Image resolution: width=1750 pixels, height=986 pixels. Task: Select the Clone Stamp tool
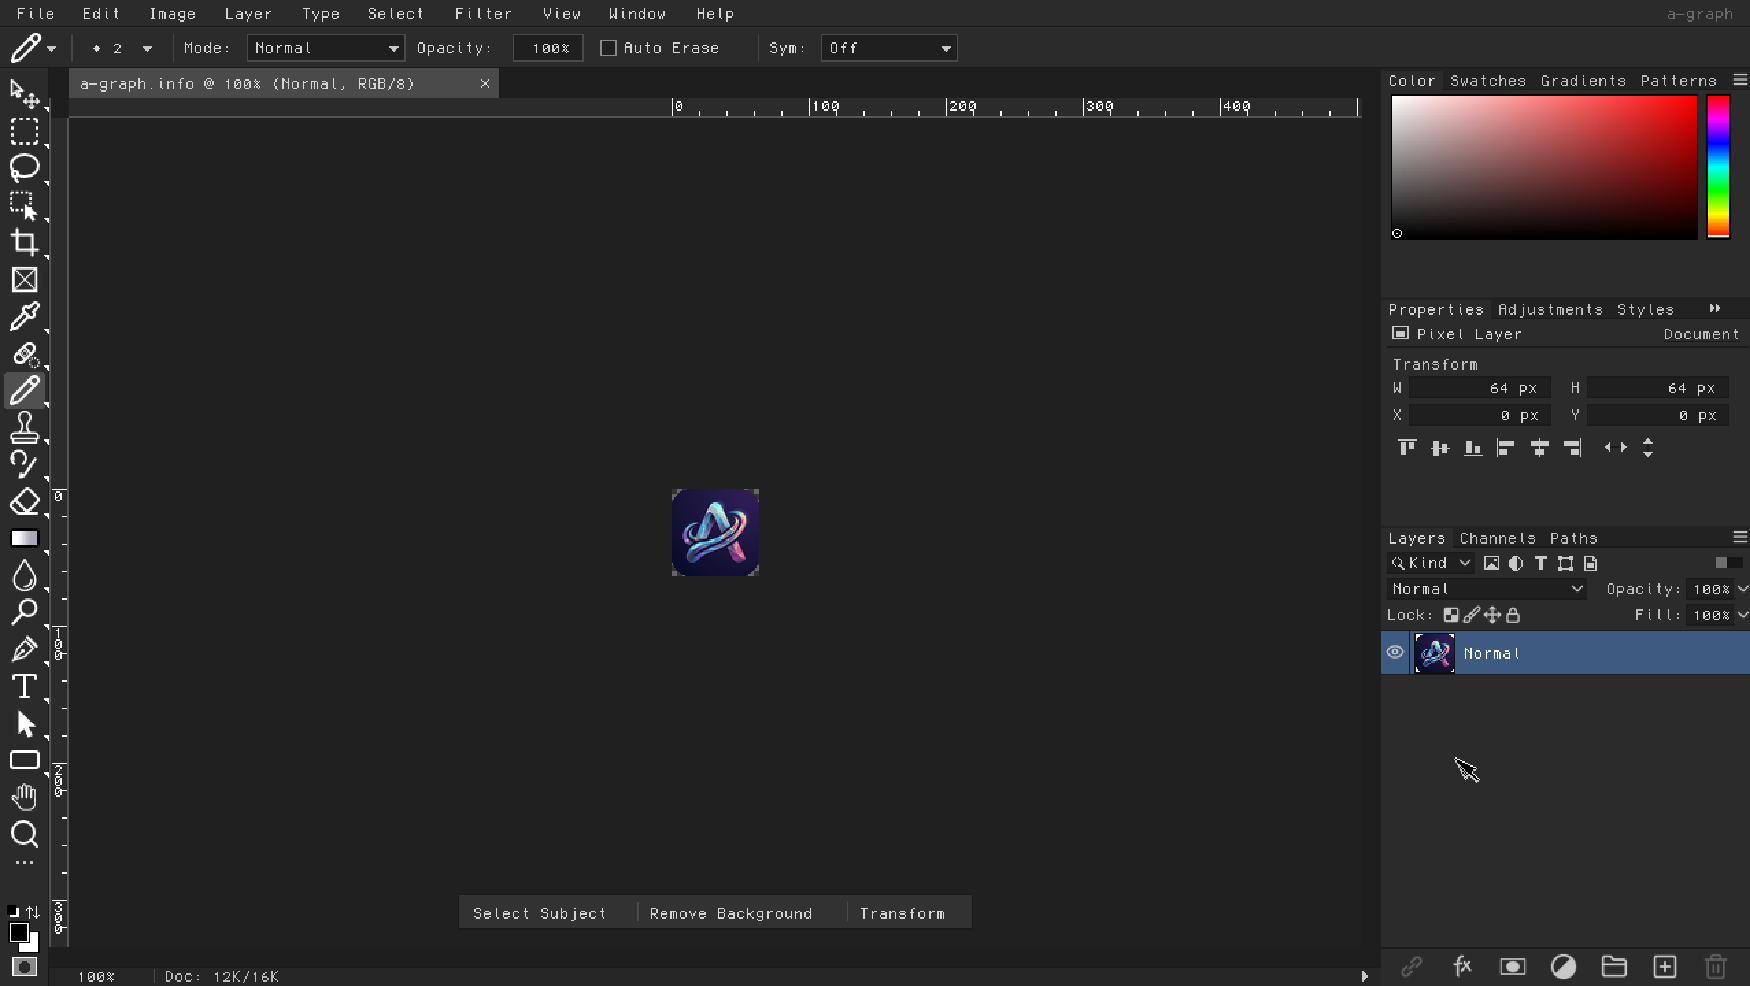(24, 427)
